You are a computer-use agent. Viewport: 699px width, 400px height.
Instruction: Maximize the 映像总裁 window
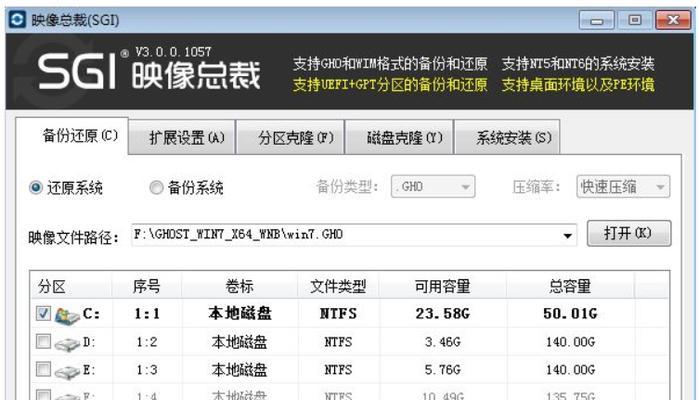point(635,20)
